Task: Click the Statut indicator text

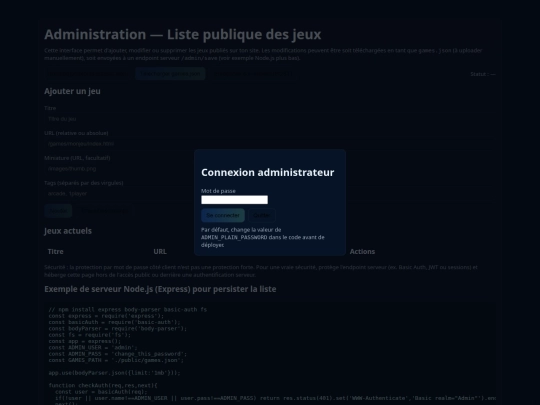Action: pos(483,74)
